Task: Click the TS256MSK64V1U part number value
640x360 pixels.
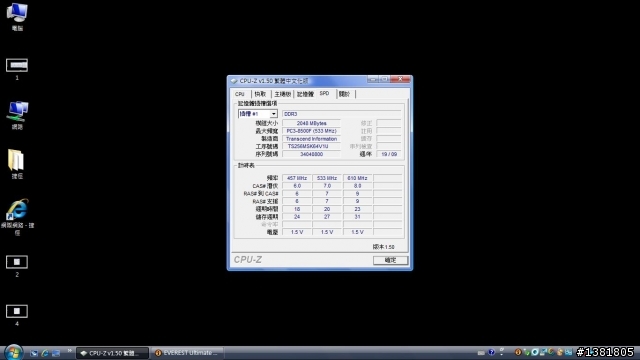Action: pyautogui.click(x=311, y=147)
